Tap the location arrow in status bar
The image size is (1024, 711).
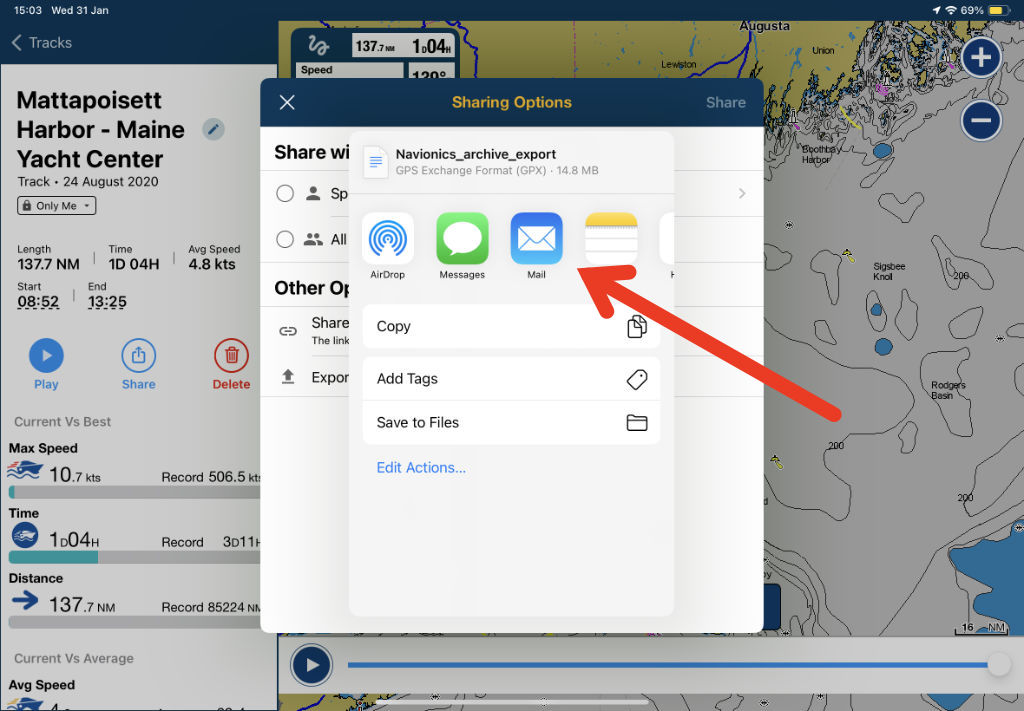pyautogui.click(x=936, y=10)
